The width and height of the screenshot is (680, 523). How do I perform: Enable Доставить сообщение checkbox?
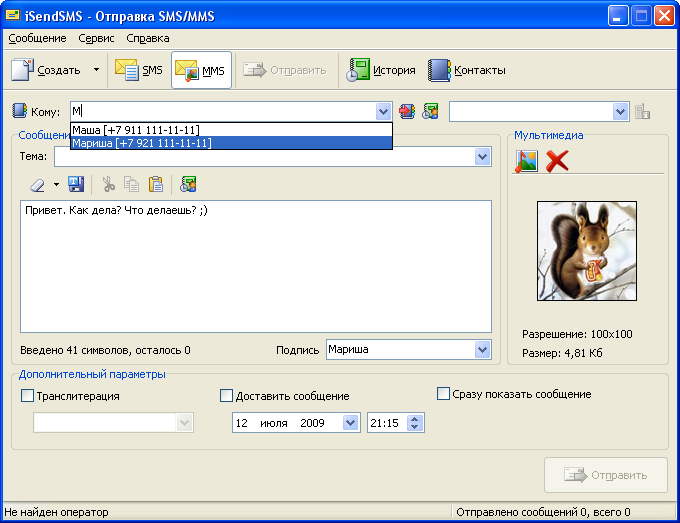click(226, 396)
